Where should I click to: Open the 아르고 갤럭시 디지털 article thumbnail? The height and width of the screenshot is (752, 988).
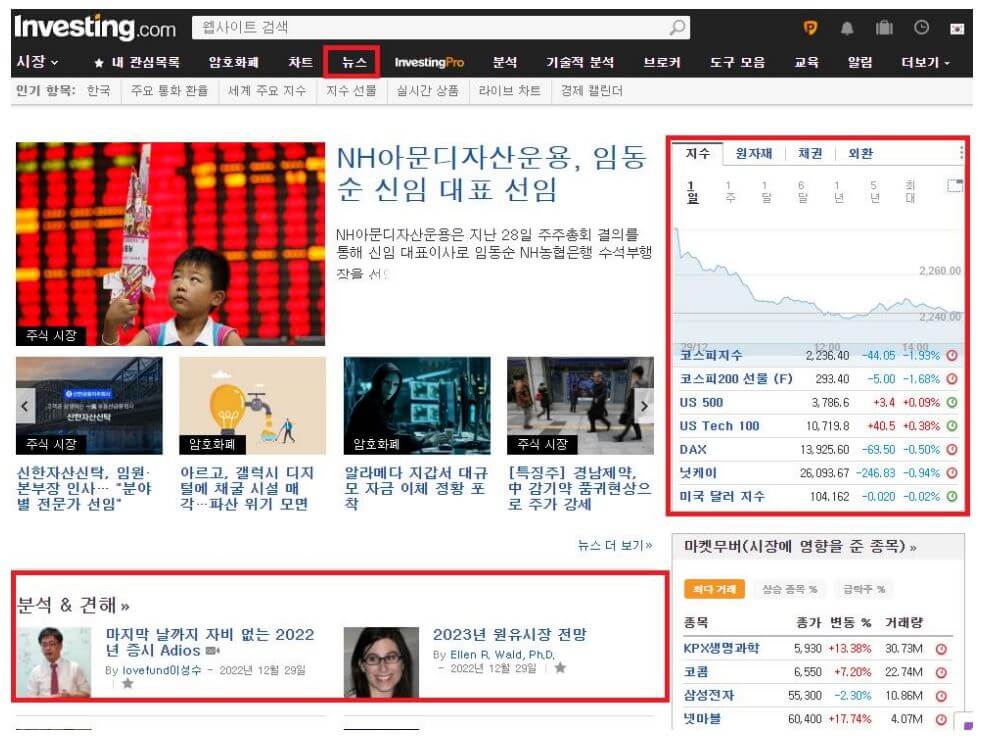pyautogui.click(x=252, y=405)
